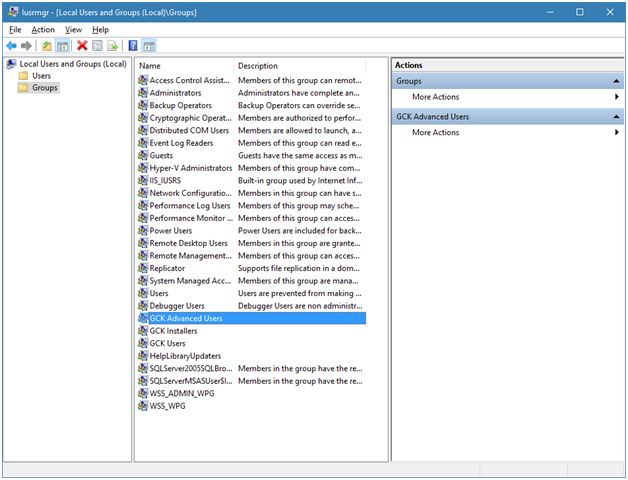Click the blue Help icon in the toolbar
Viewport: 628px width, 480px height.
[133, 46]
